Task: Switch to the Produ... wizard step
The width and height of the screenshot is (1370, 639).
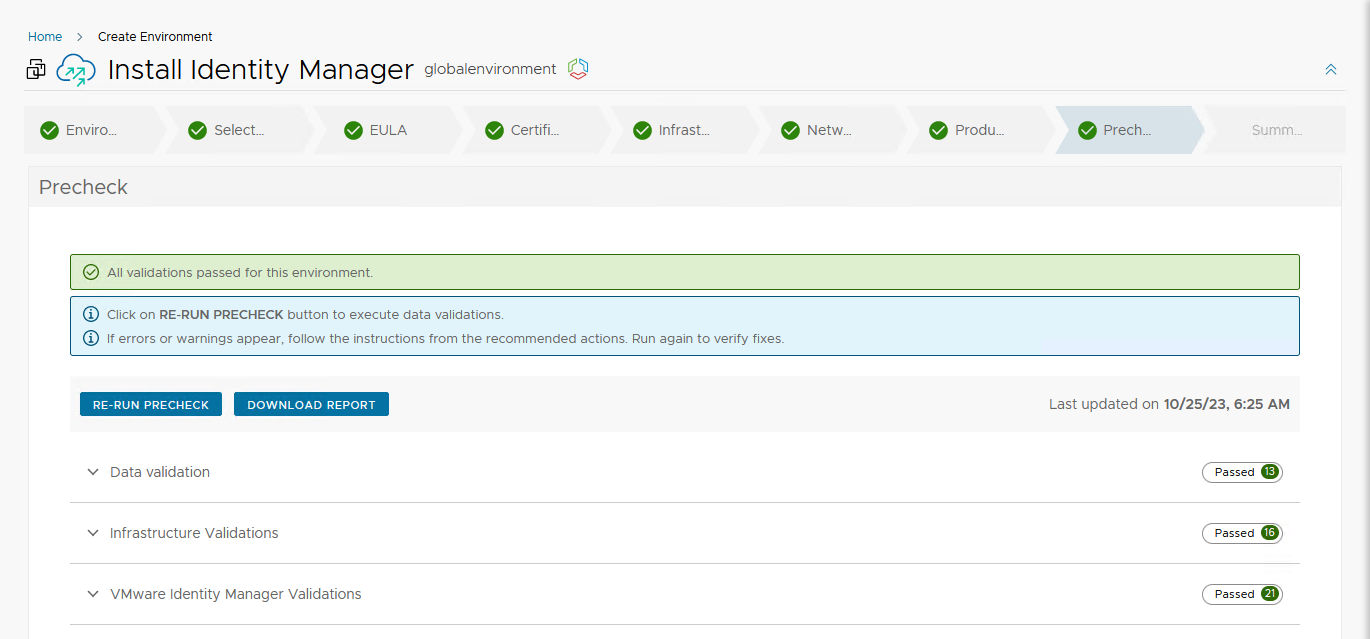Action: click(x=979, y=130)
